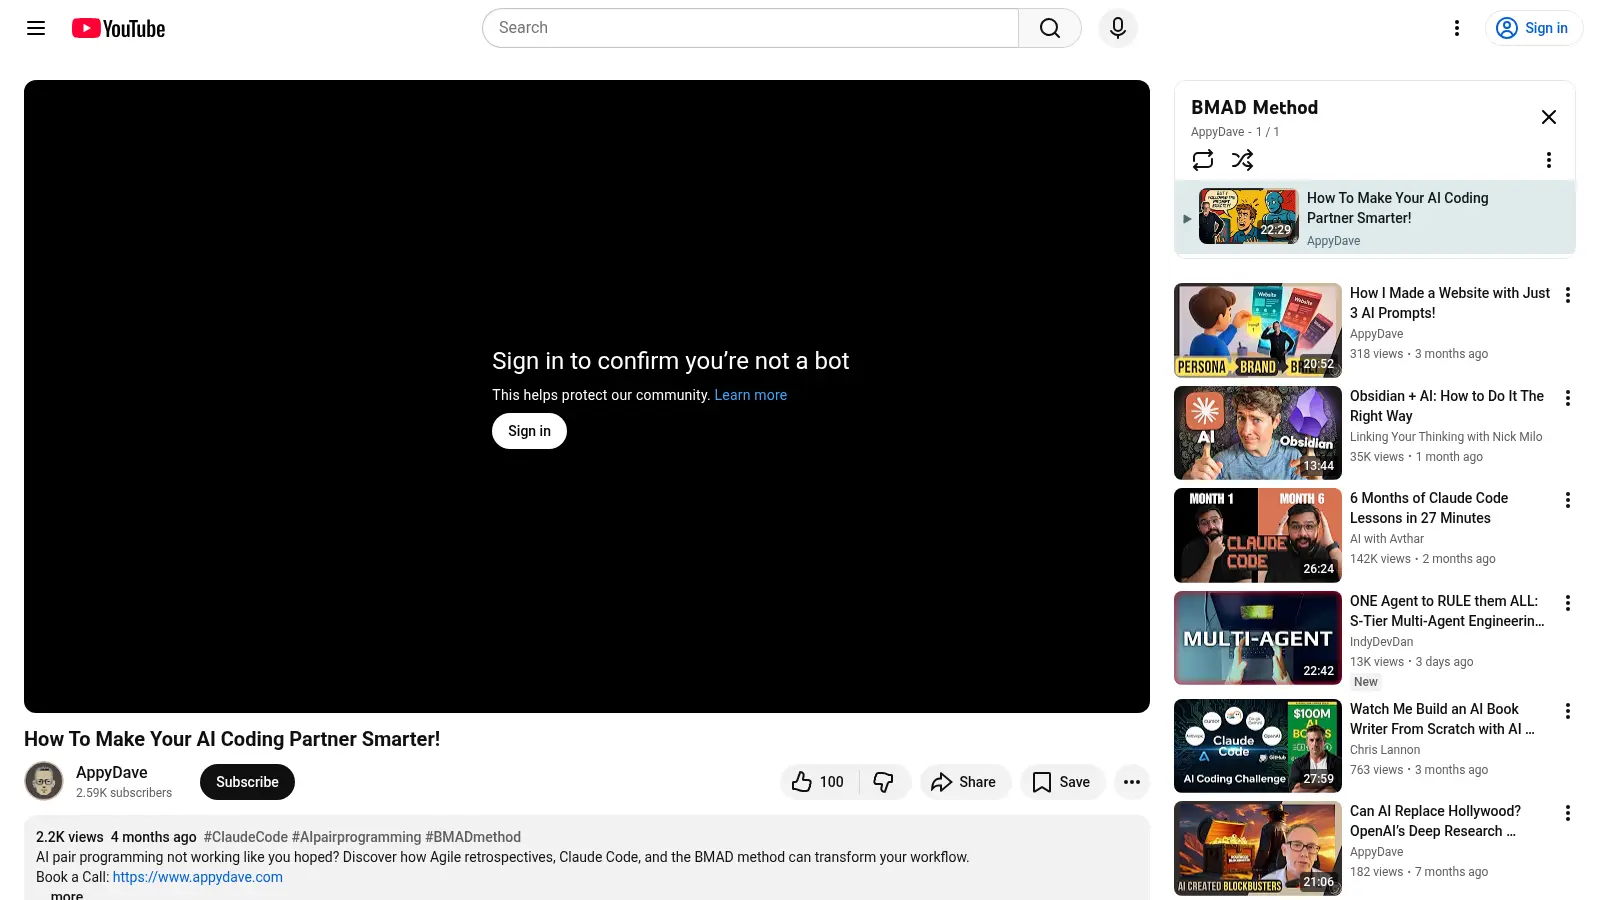Close the BMAD Method playlist panel

pyautogui.click(x=1549, y=117)
